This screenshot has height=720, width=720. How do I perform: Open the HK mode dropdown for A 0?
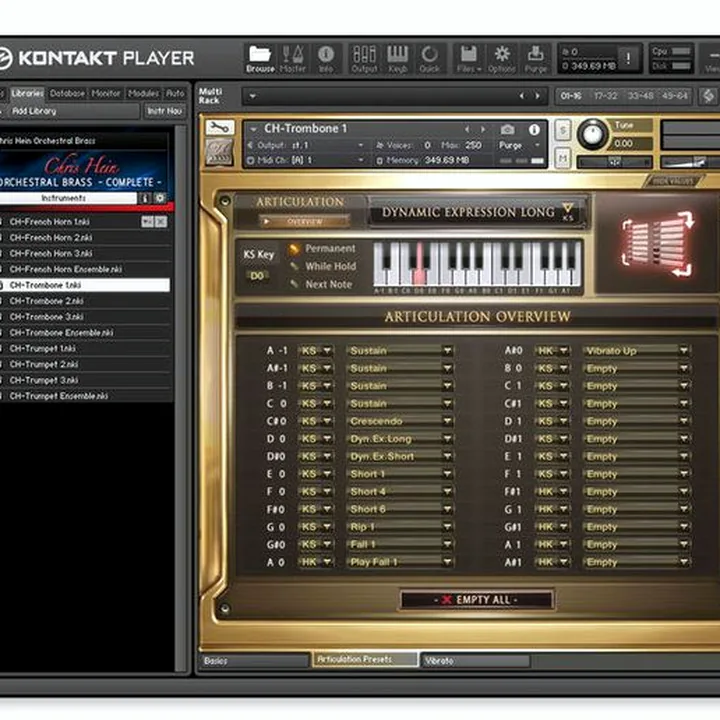315,562
